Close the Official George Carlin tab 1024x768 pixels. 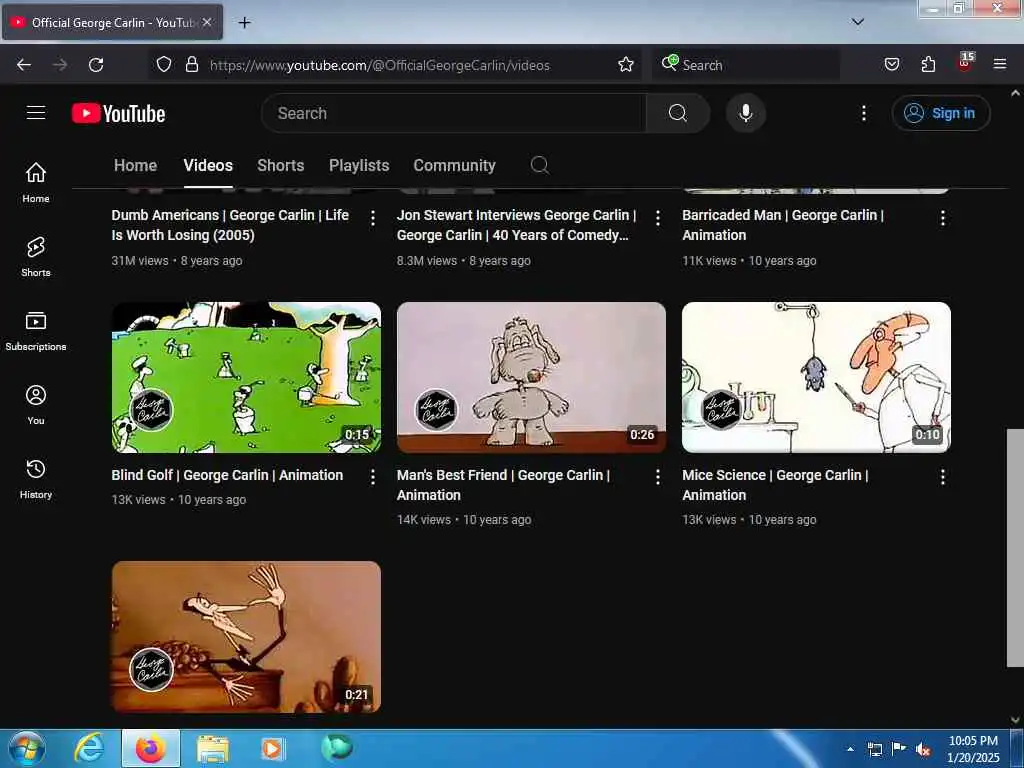tap(207, 22)
